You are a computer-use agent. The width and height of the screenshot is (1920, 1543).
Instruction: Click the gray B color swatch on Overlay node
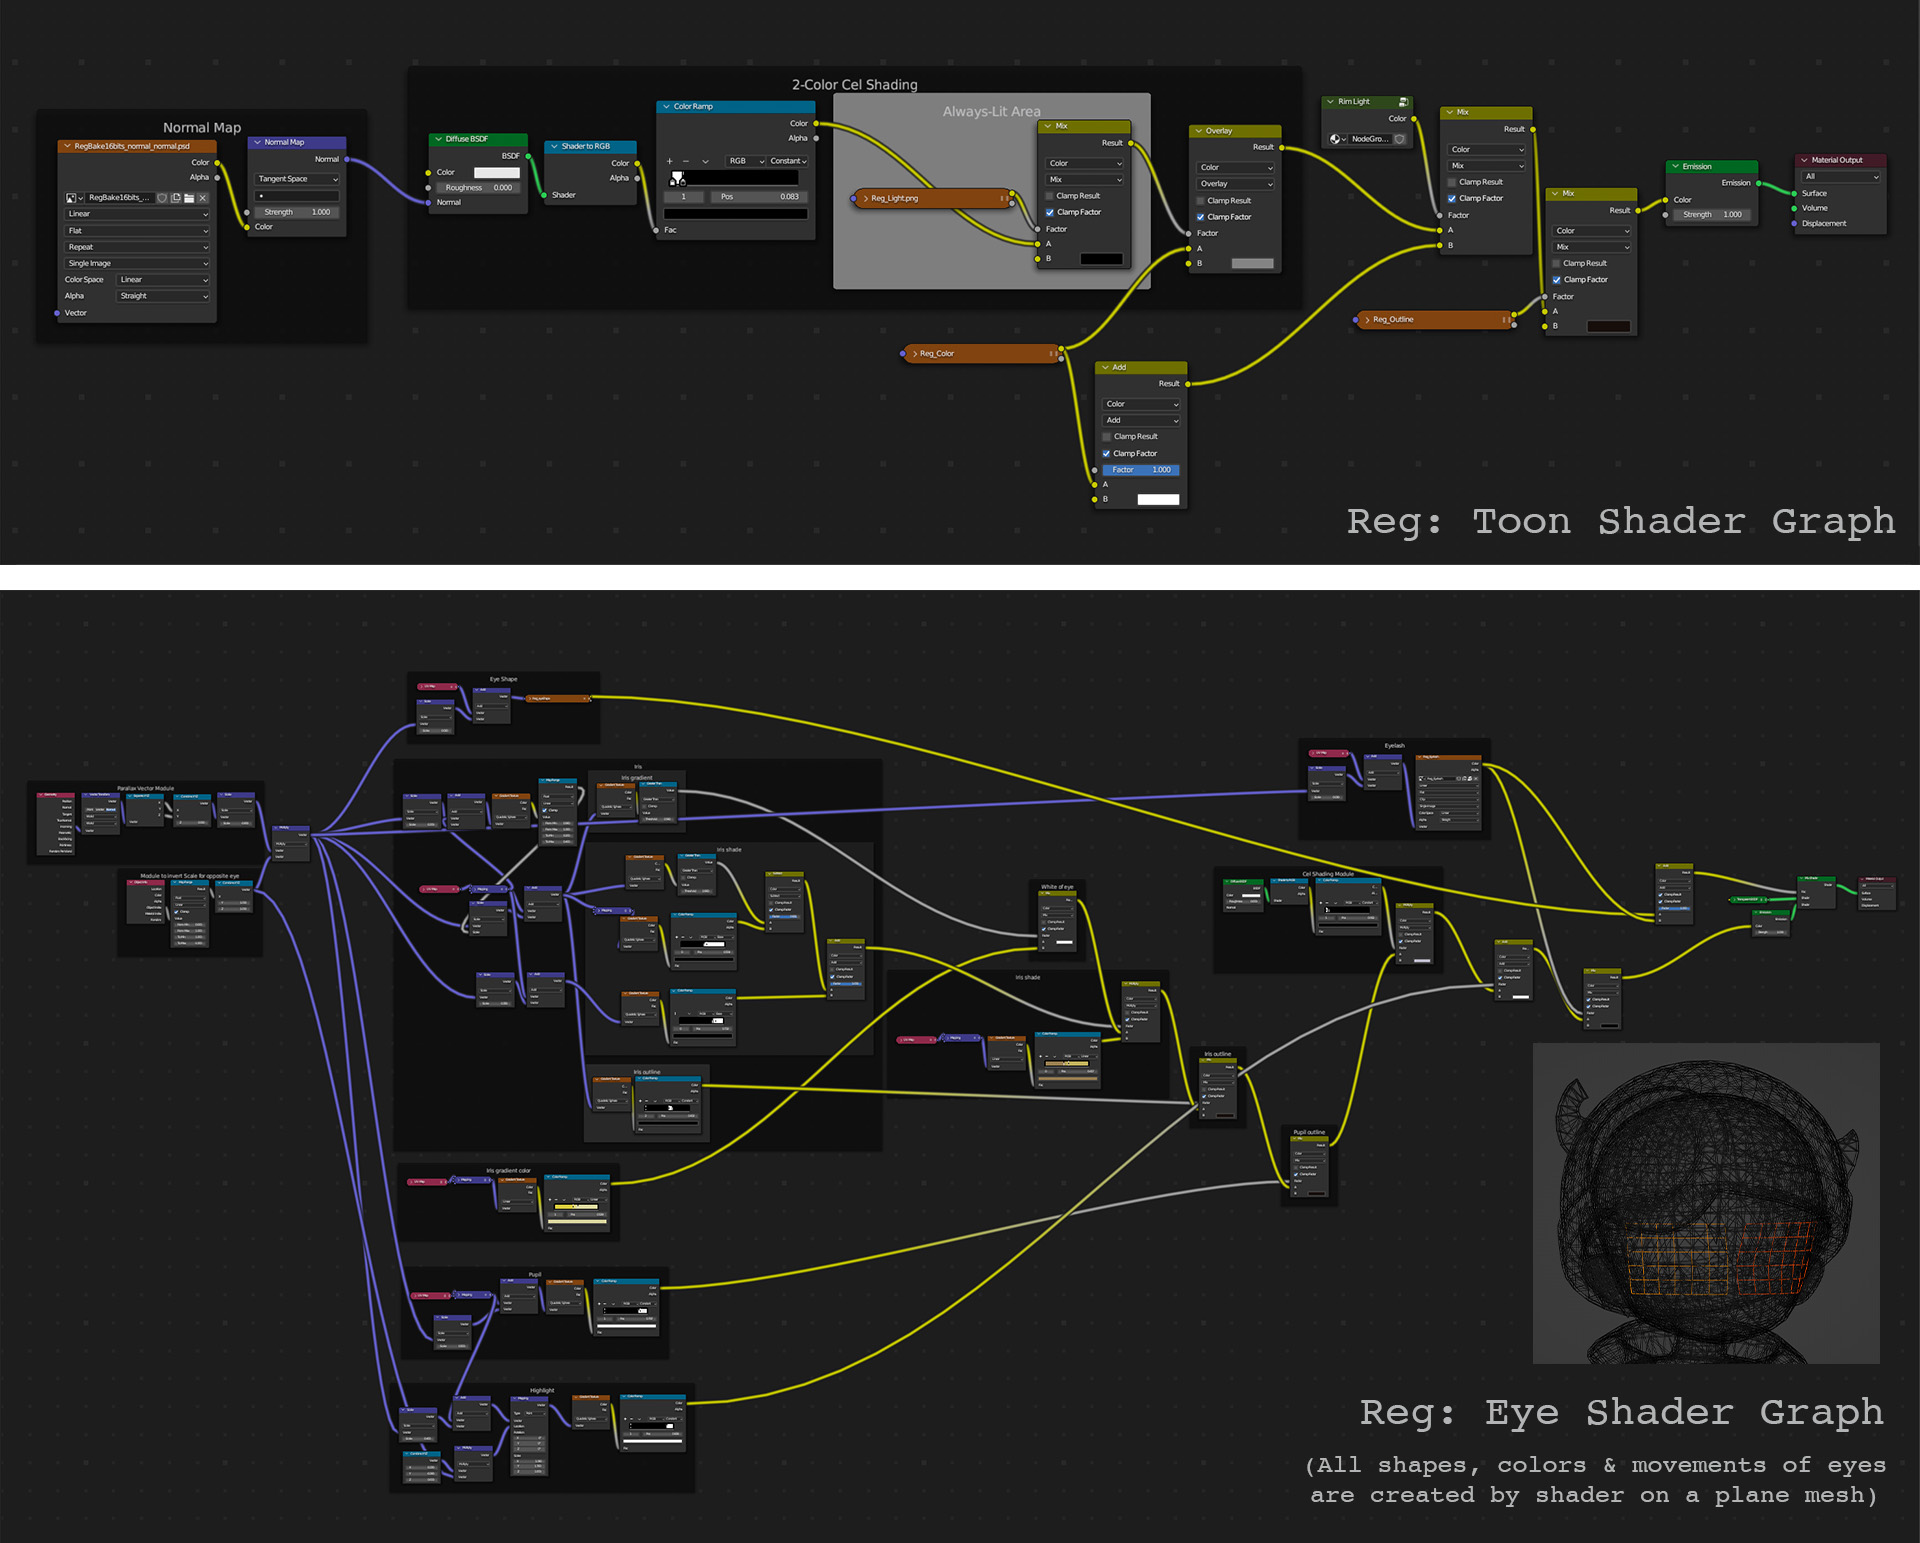click(x=1253, y=264)
